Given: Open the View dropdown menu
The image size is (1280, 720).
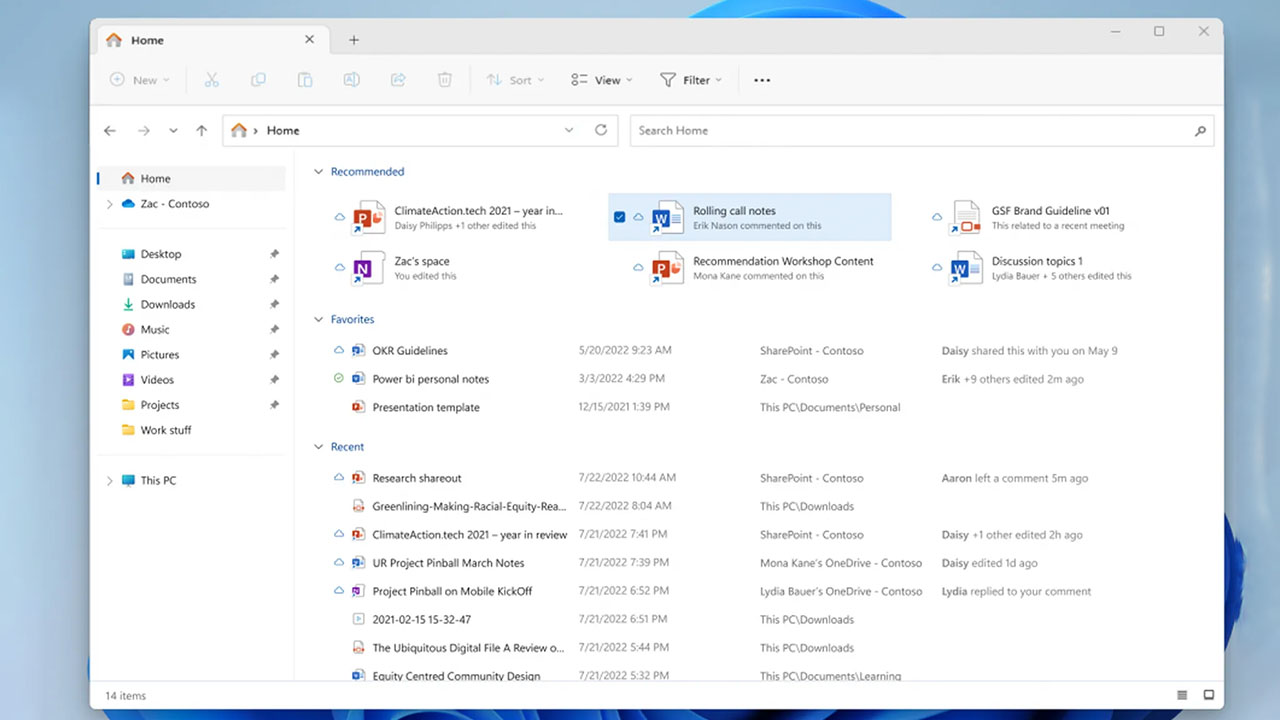Looking at the screenshot, I should tap(602, 80).
